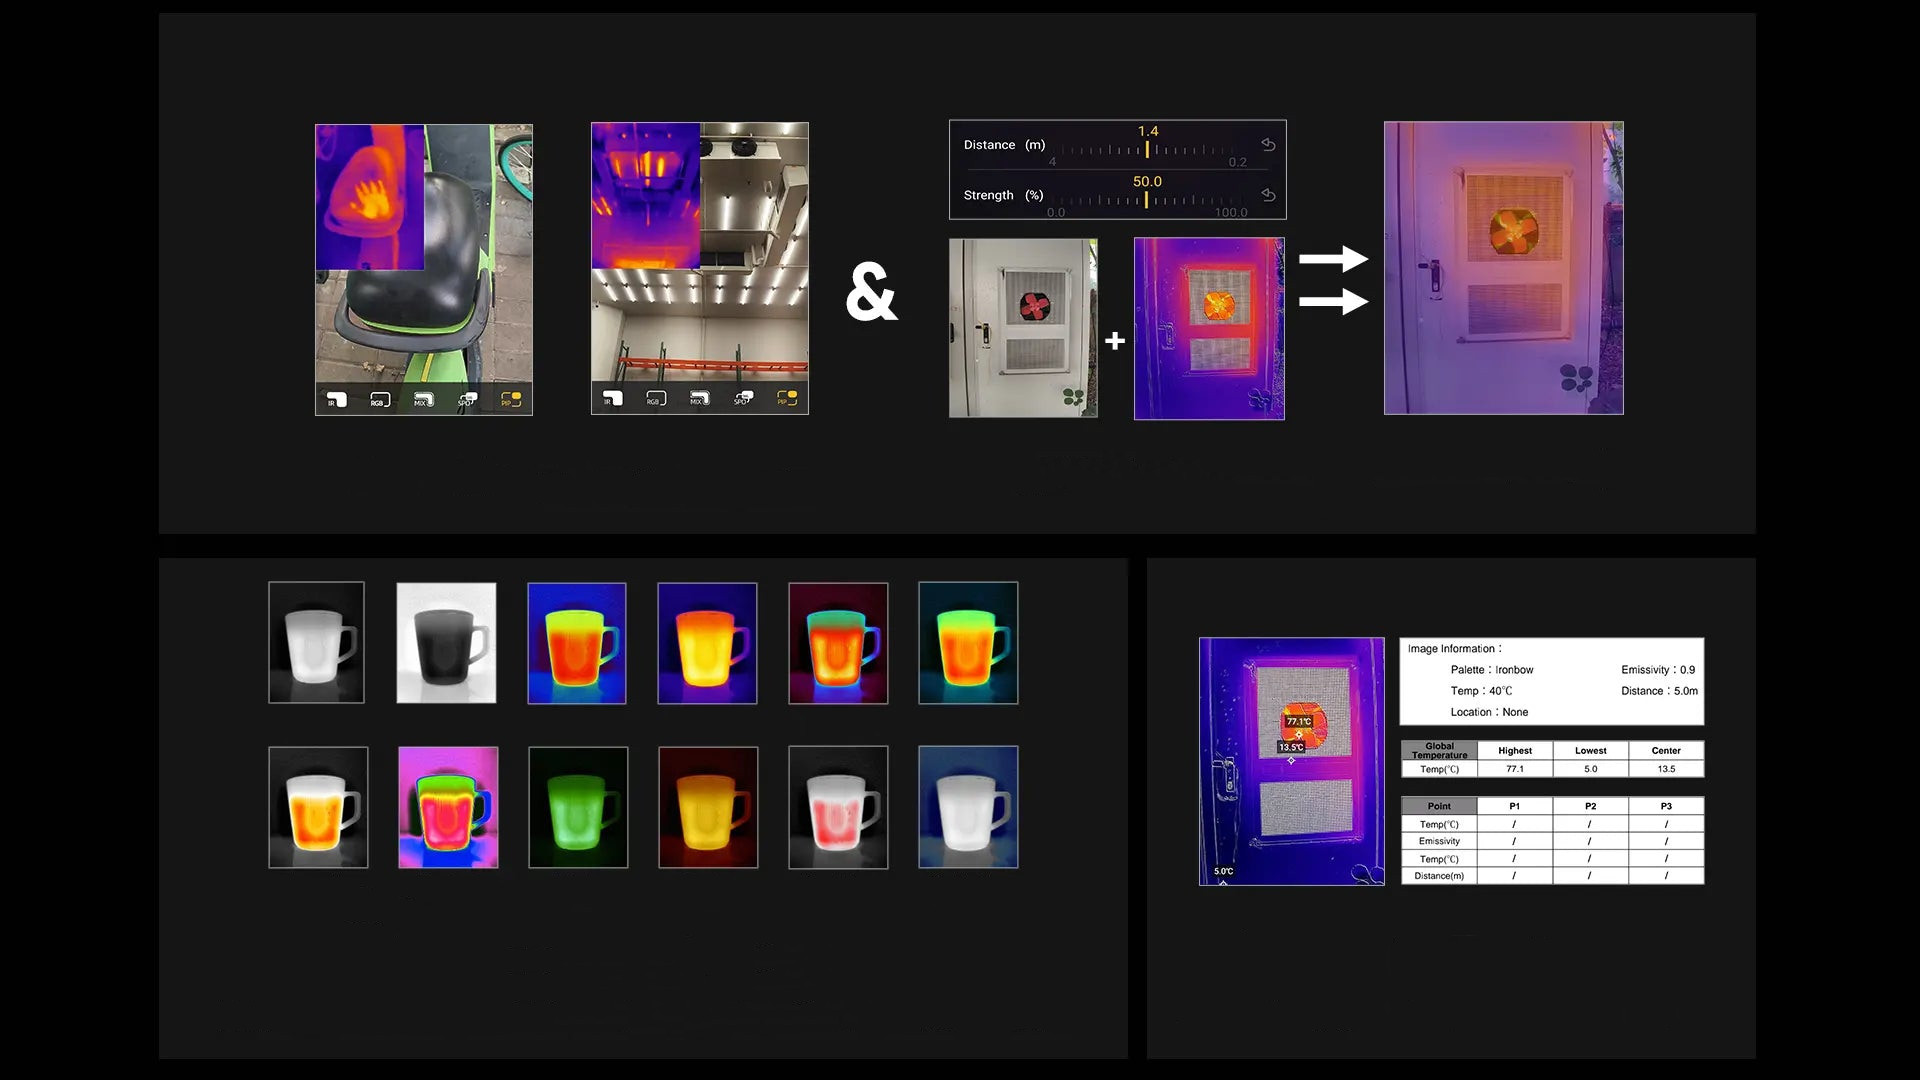This screenshot has height=1080, width=1920.
Task: Choose SPD mode in warehouse image toolbar
Action: (x=743, y=399)
